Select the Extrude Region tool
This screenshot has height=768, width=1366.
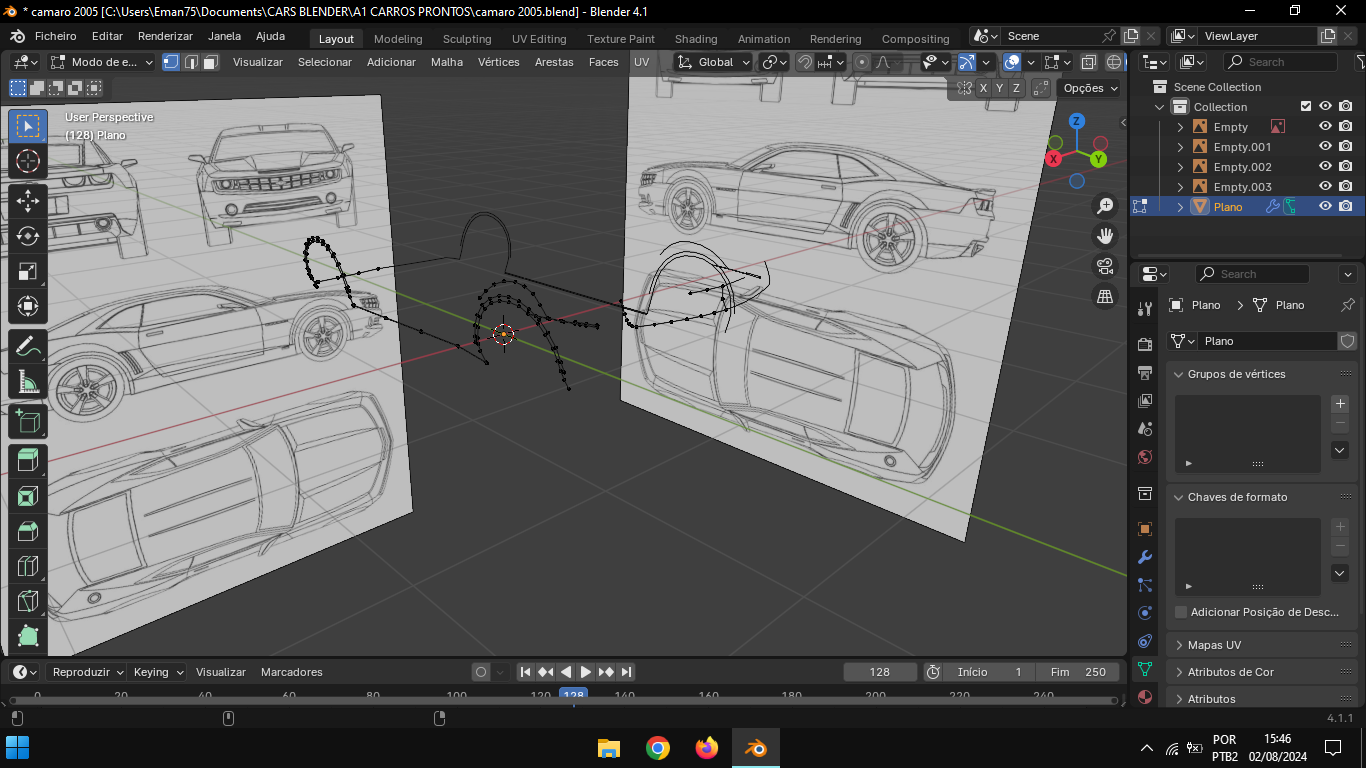28,461
